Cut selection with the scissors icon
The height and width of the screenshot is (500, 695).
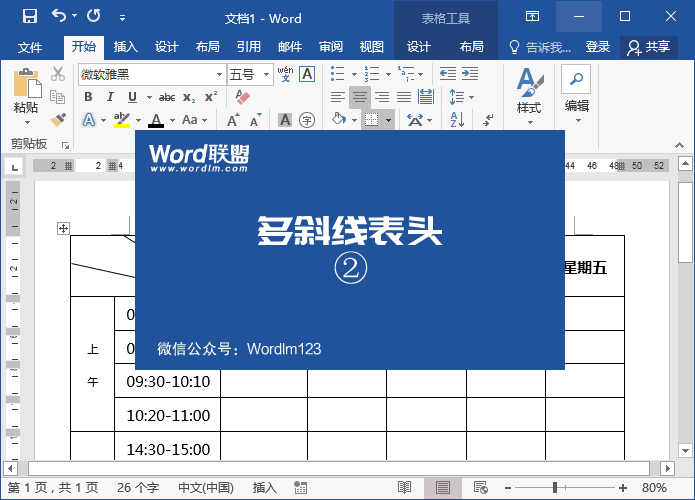pyautogui.click(x=58, y=74)
